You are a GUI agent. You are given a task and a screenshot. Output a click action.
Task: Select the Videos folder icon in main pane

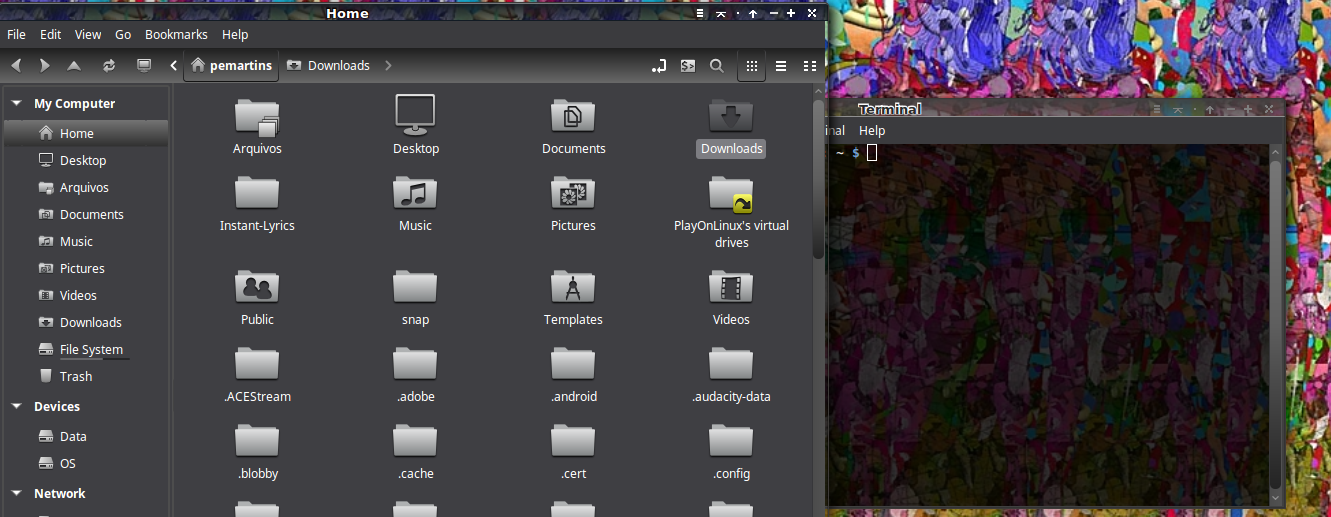click(731, 286)
